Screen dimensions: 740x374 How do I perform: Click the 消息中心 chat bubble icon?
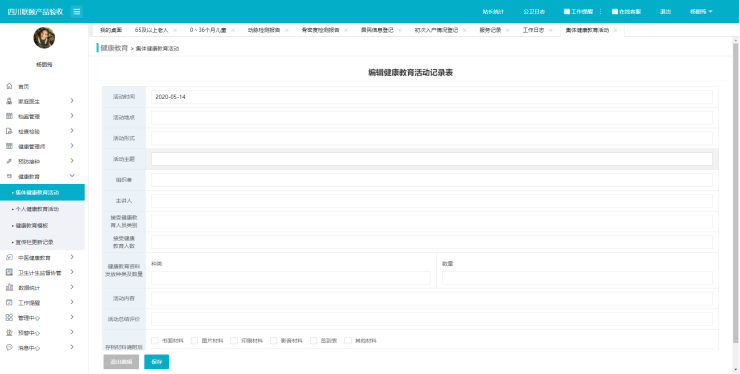tap(9, 348)
